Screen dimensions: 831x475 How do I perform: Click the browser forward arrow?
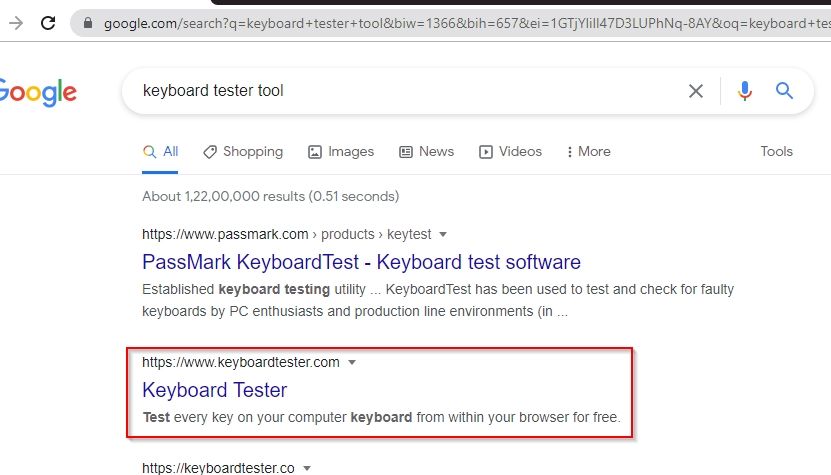pyautogui.click(x=16, y=23)
